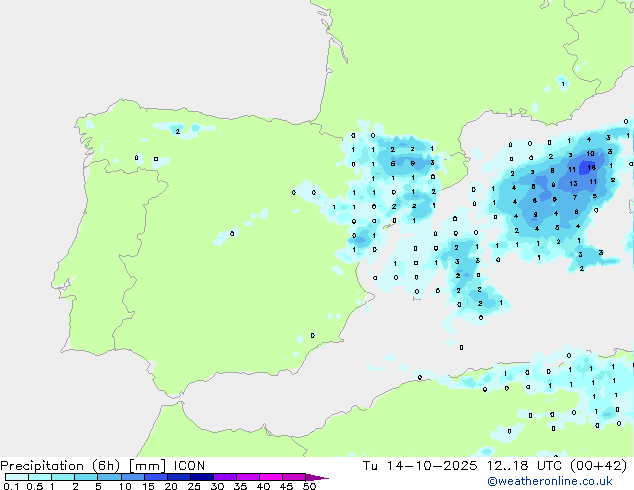Select the 35–40 mm legend color box
This screenshot has height=490, width=634.
point(248,477)
